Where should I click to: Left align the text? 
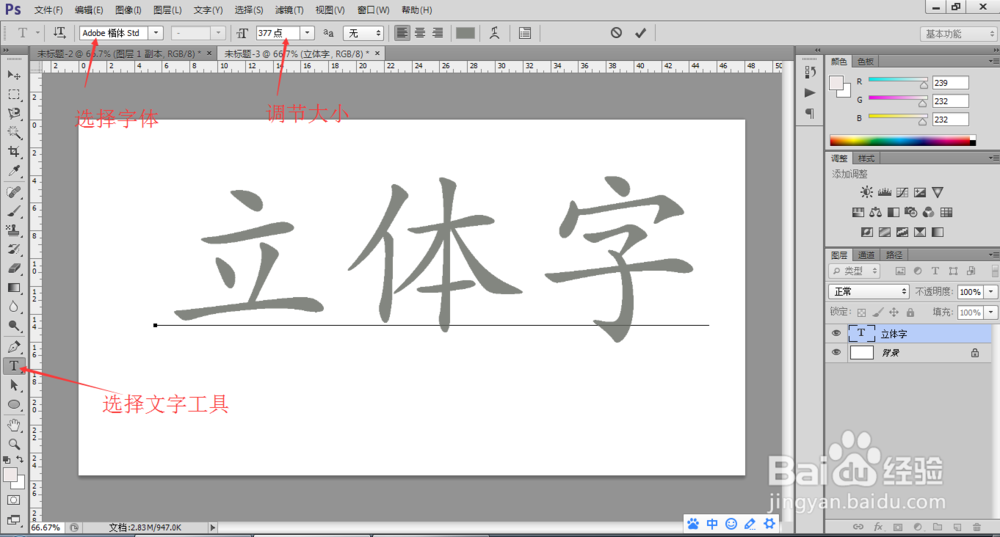pos(402,33)
